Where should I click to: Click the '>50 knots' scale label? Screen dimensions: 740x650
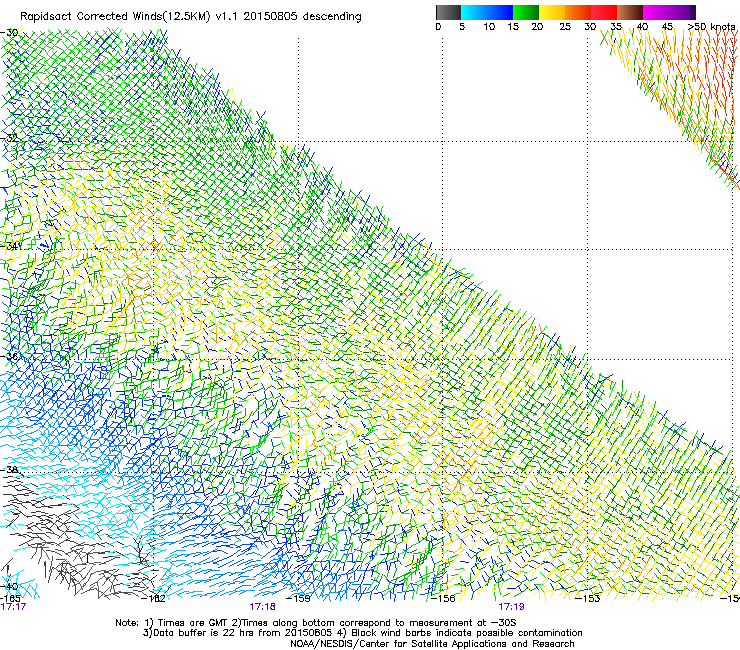coord(712,27)
